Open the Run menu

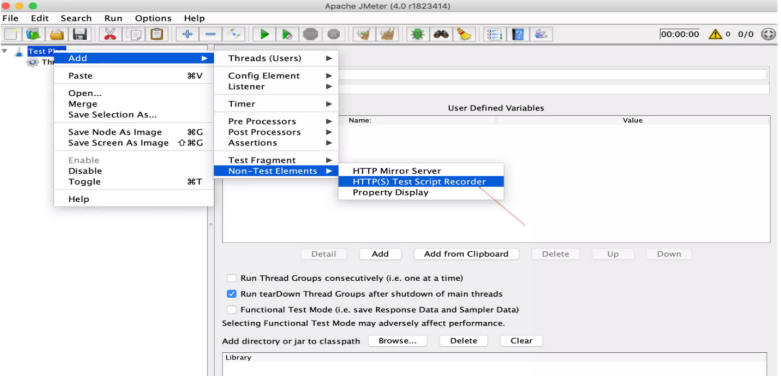pos(114,18)
